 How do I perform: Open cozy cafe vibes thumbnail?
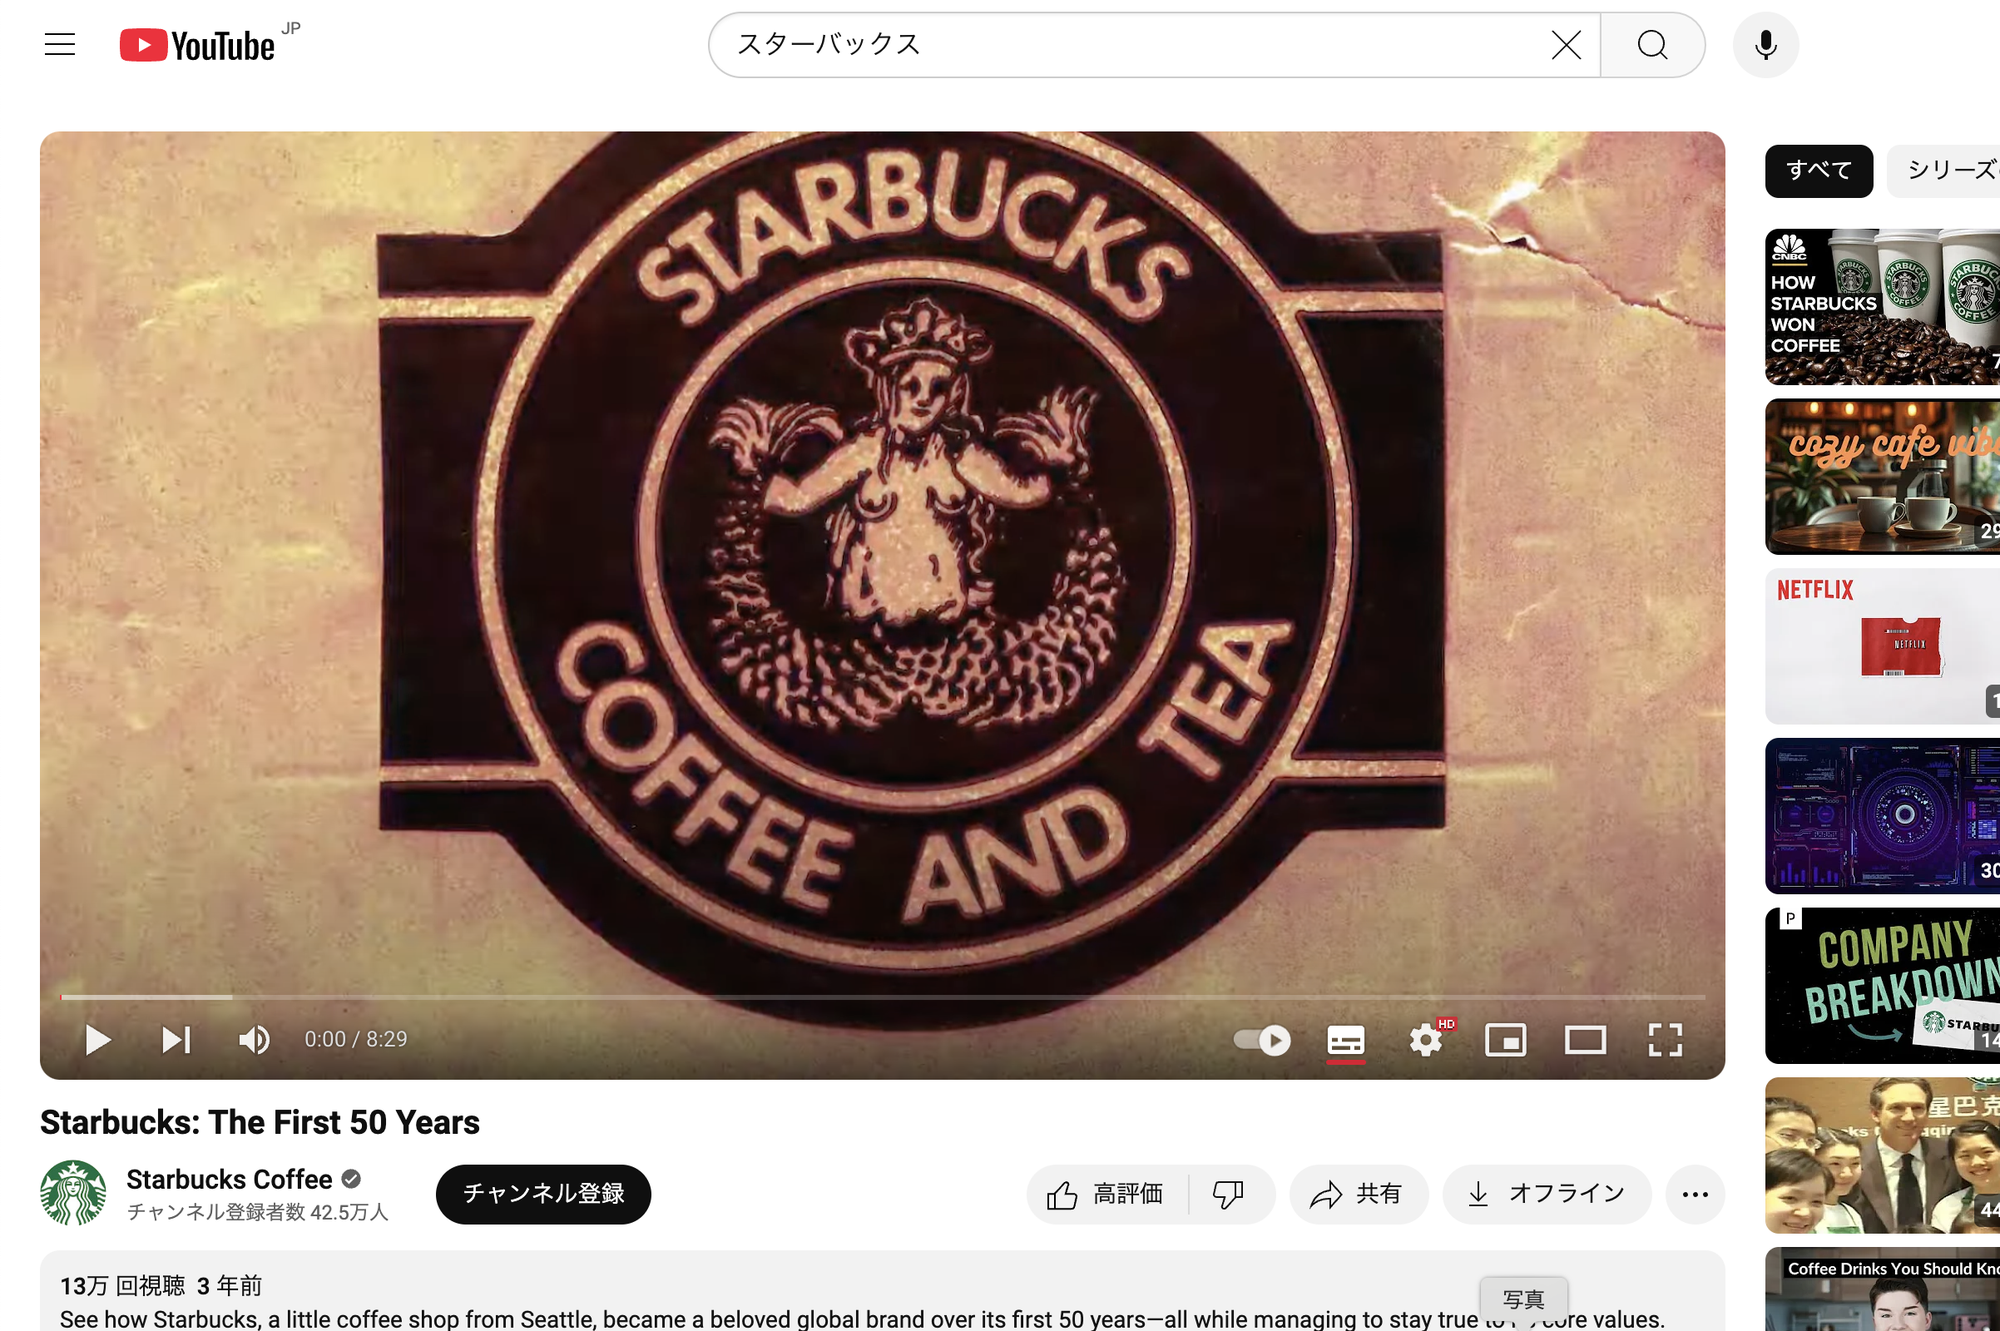1882,476
